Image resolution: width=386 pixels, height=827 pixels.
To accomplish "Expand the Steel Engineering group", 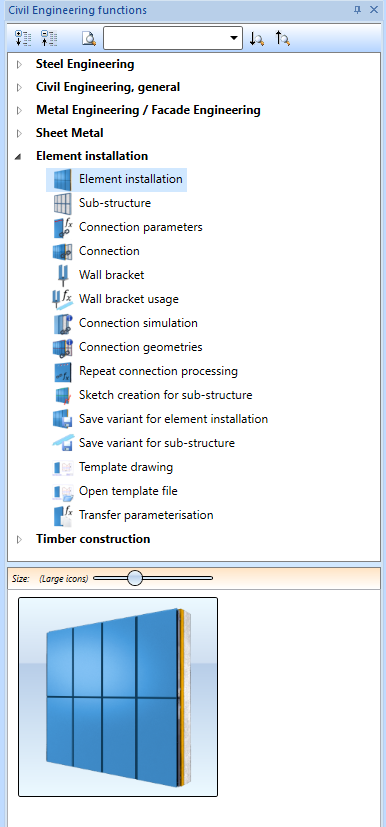I will pyautogui.click(x=20, y=64).
